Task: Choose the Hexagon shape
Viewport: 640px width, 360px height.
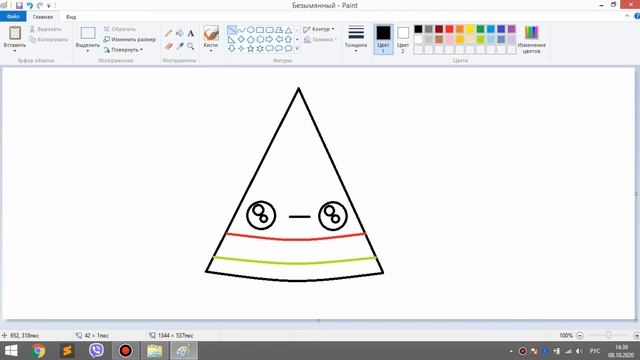Action: pos(260,39)
